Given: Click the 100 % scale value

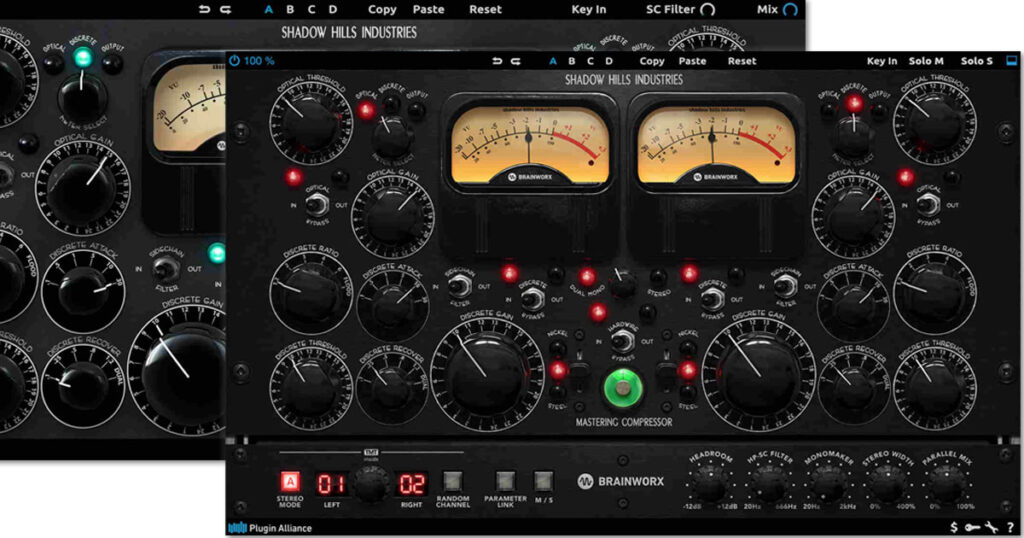Looking at the screenshot, I should click(259, 61).
